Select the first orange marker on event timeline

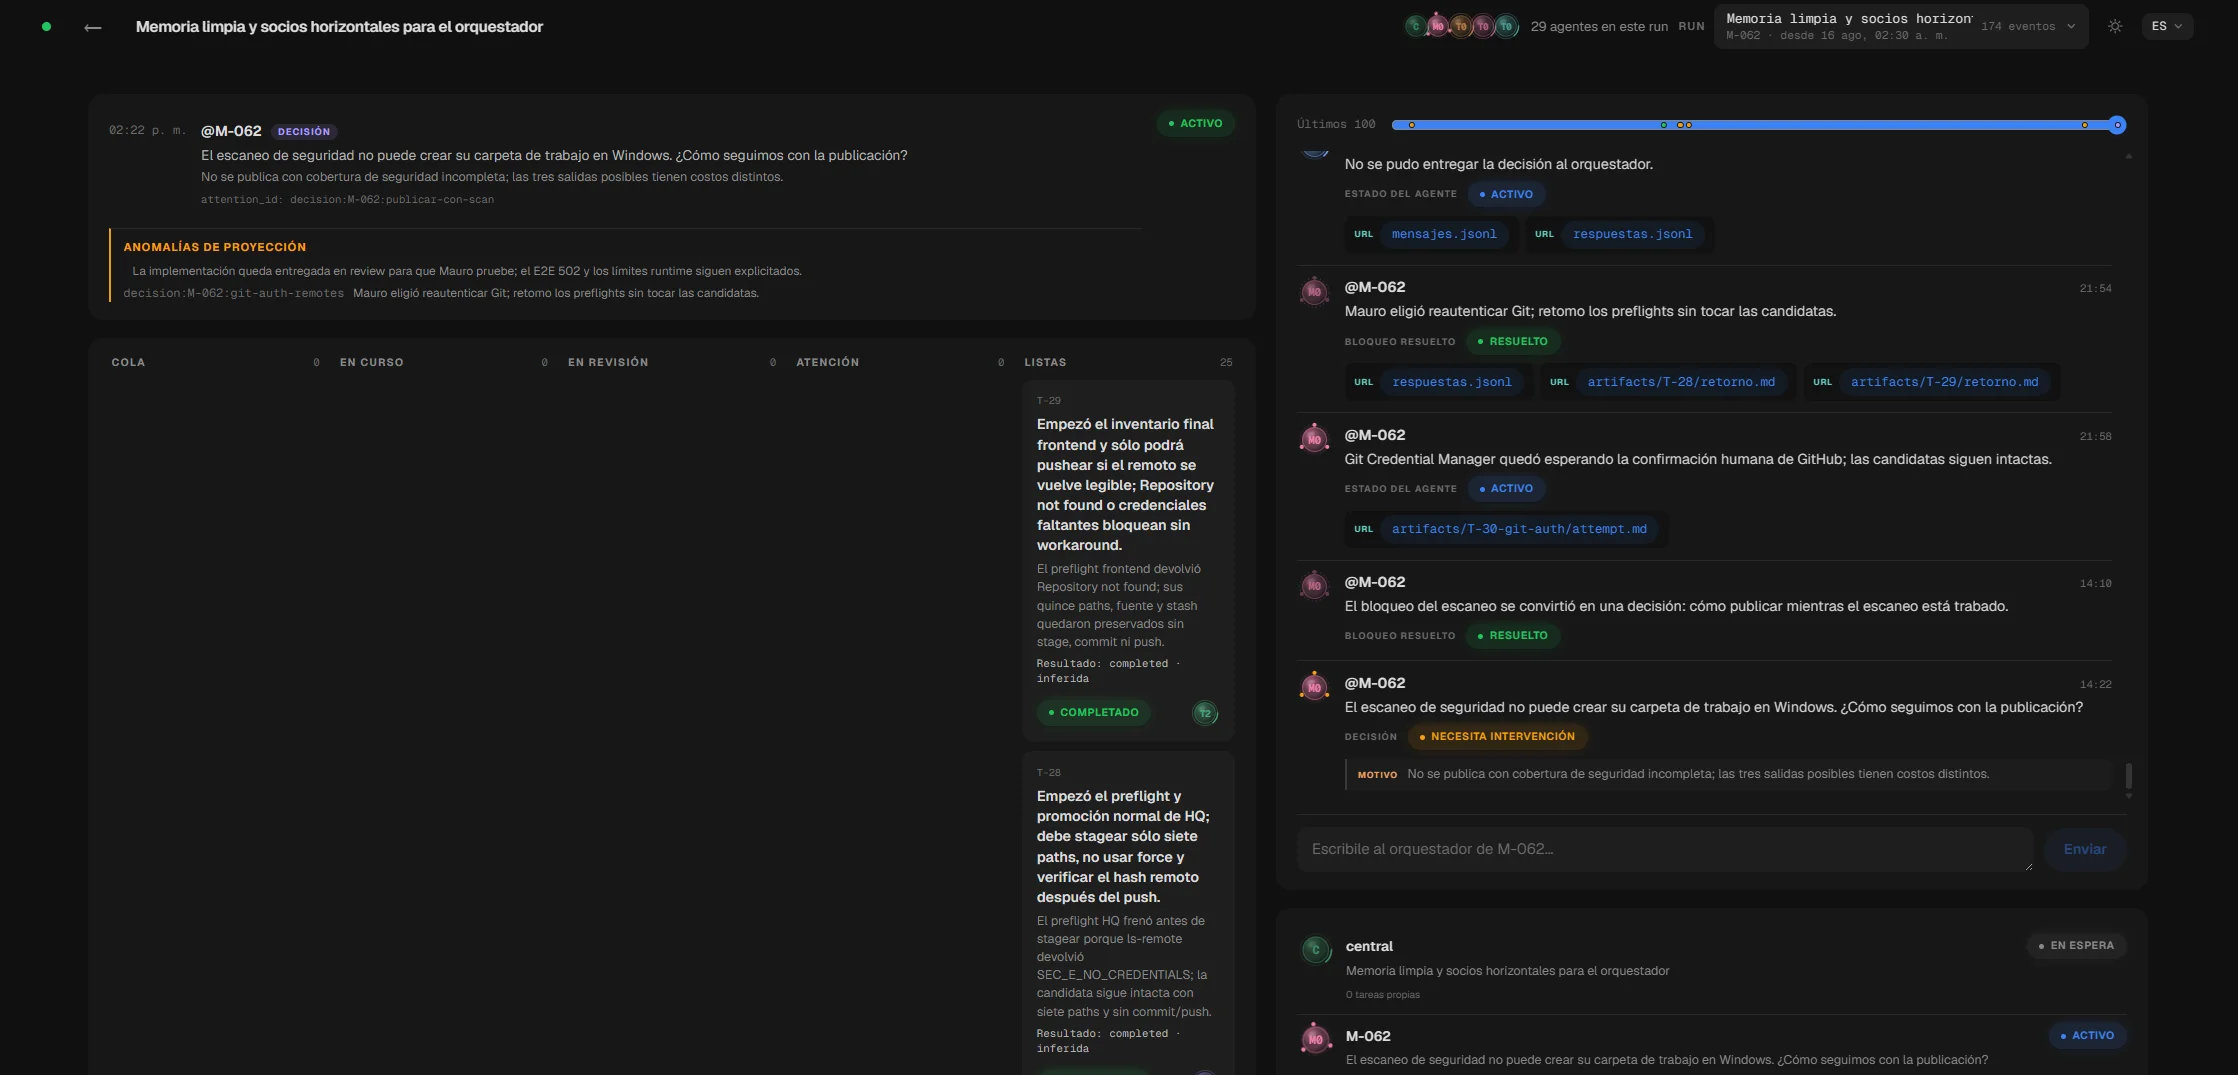tap(1412, 125)
